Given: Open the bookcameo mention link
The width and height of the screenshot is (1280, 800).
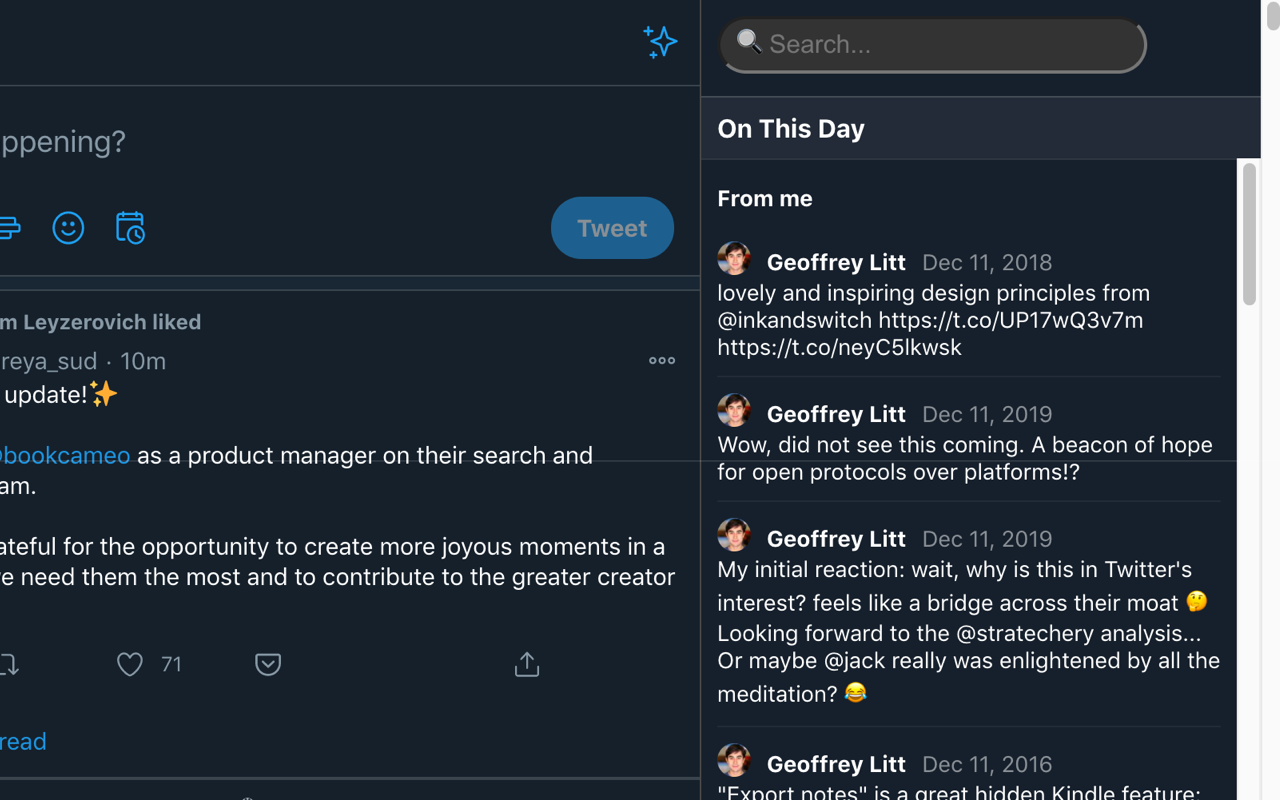Looking at the screenshot, I should pos(66,455).
